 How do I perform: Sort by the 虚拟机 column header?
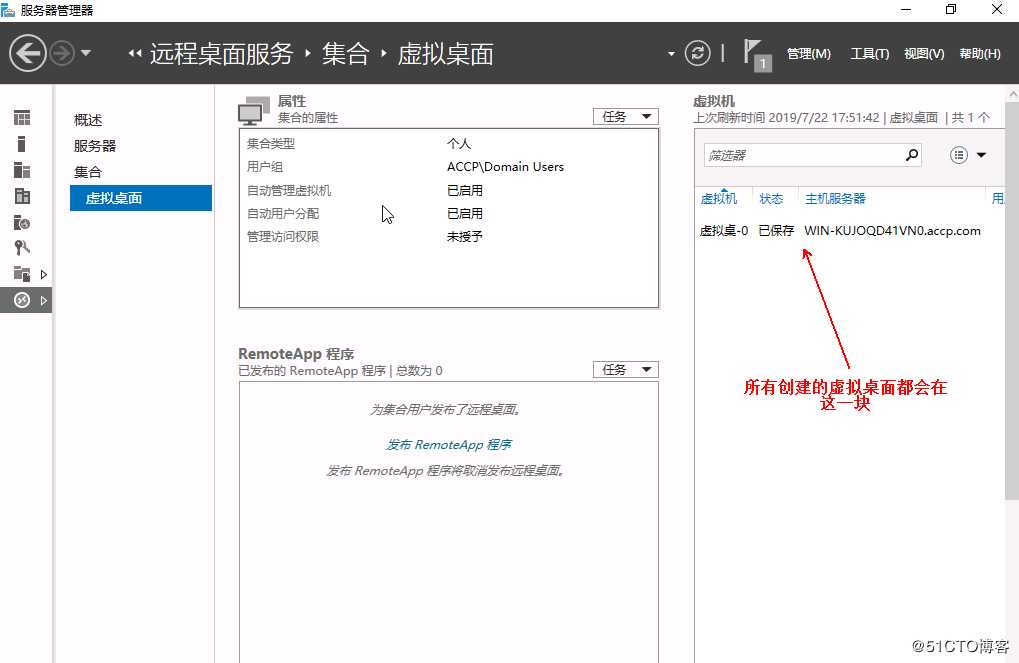click(719, 198)
